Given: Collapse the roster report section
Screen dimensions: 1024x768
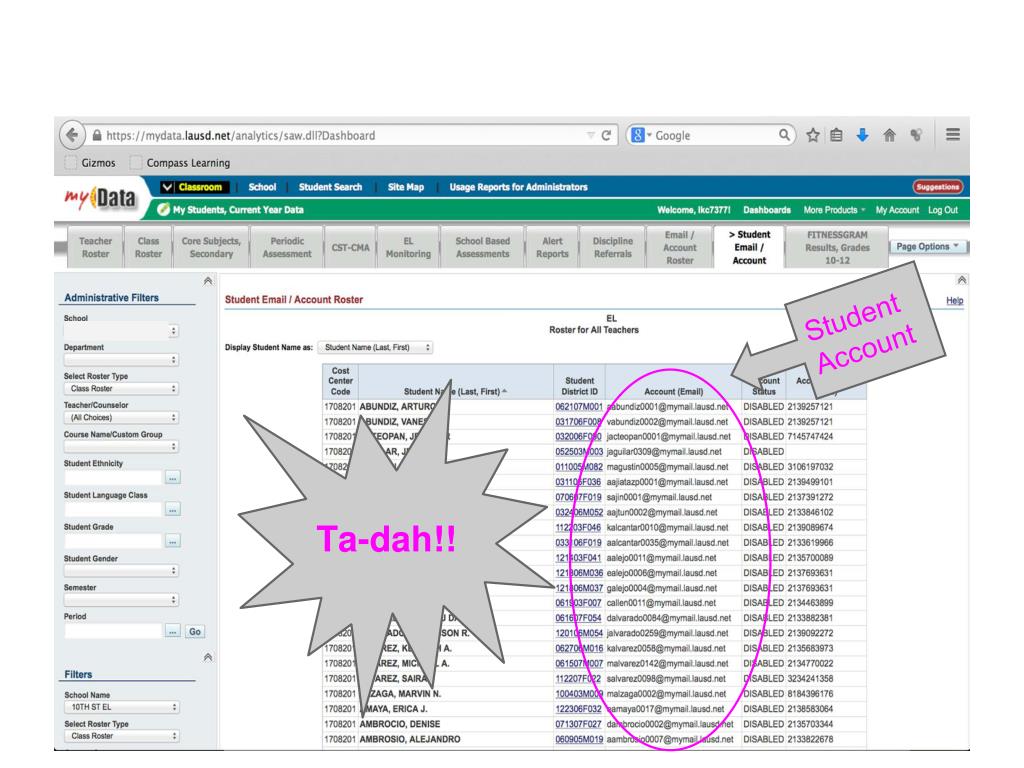Looking at the screenshot, I should tap(961, 280).
